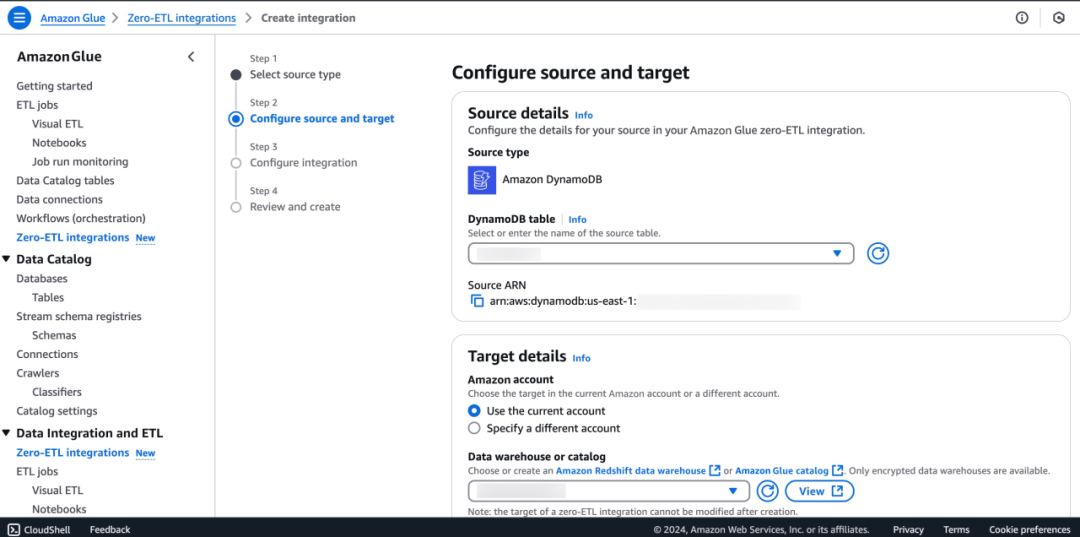
Task: Click the Source ARN value text
Action: point(644,302)
